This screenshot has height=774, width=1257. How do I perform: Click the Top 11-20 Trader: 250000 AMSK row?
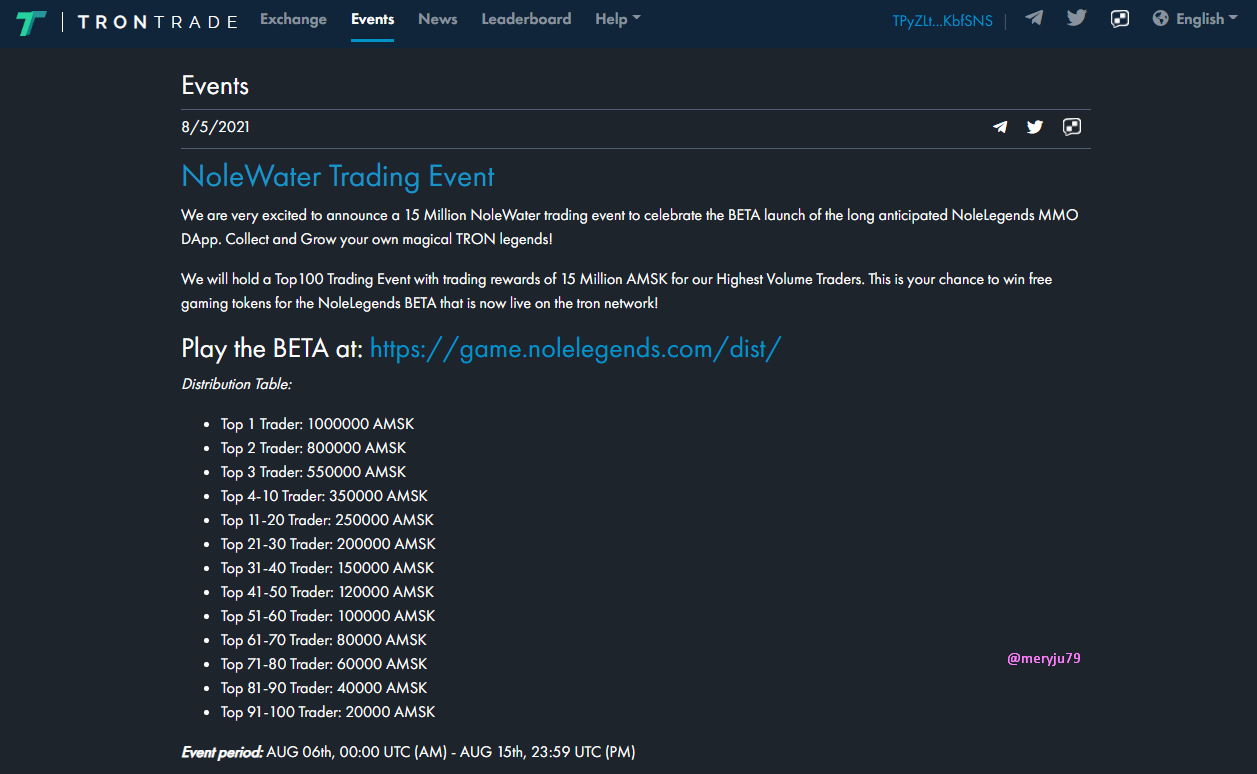tap(327, 520)
